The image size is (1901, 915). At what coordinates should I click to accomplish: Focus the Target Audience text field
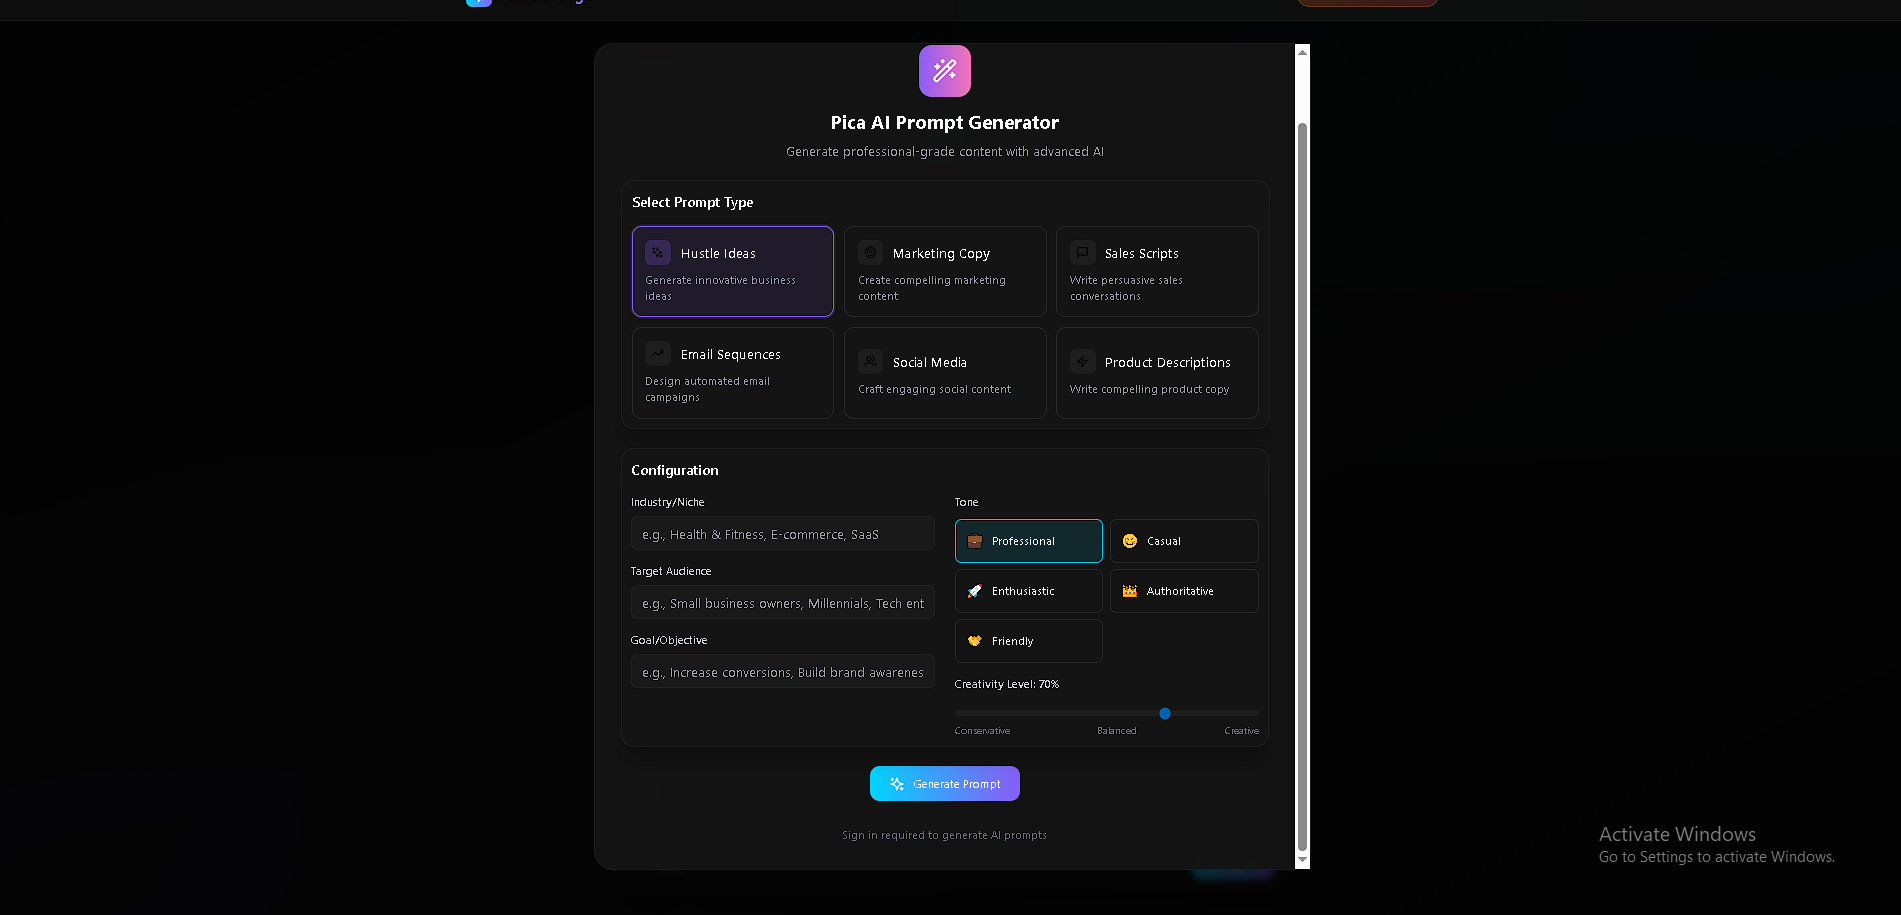[783, 603]
